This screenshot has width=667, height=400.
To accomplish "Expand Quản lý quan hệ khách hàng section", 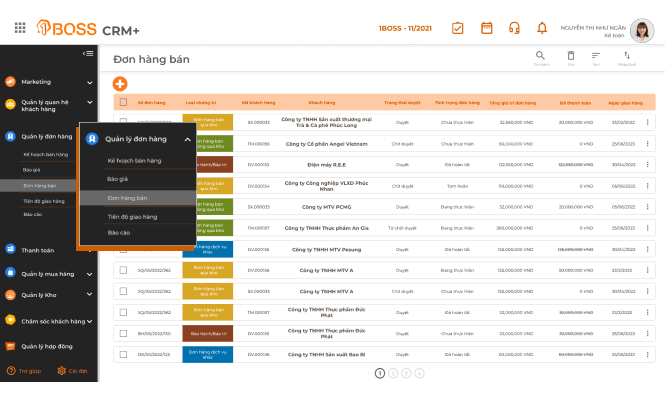I will tap(89, 103).
